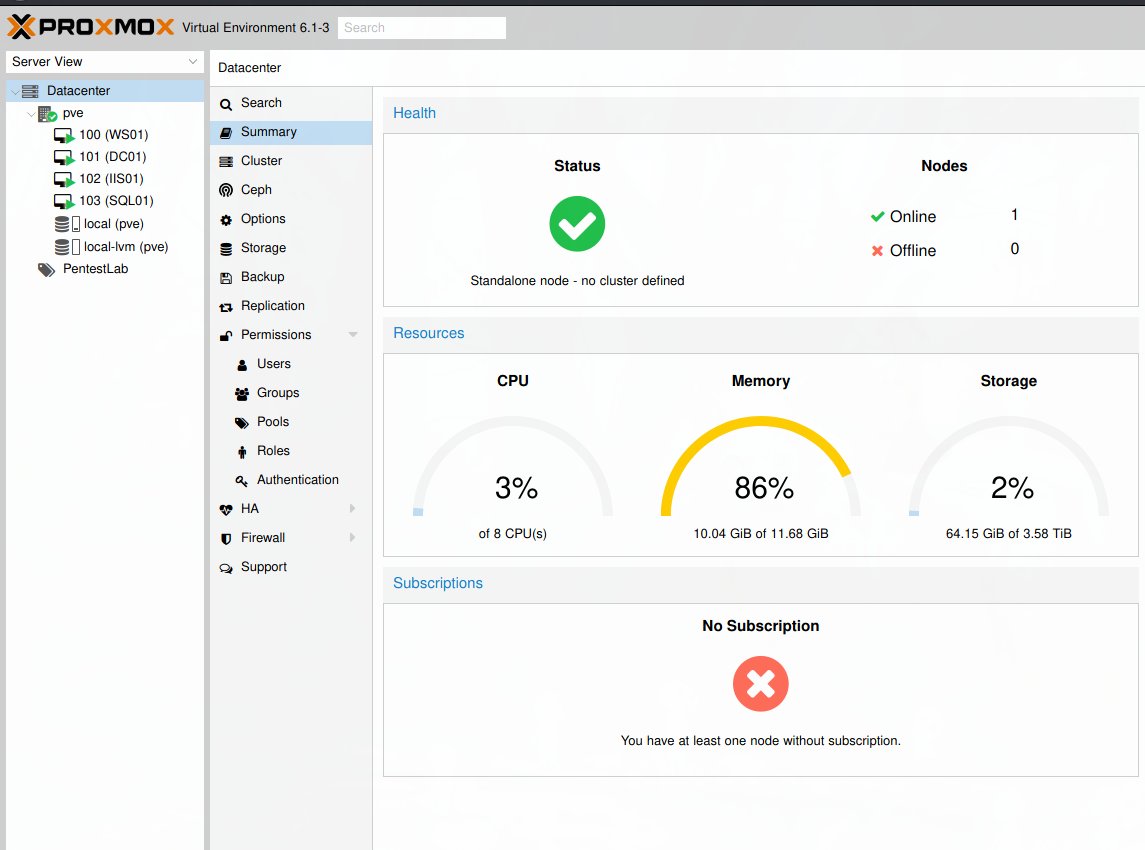Click the Ceph icon
This screenshot has width=1145, height=850.
pos(226,191)
